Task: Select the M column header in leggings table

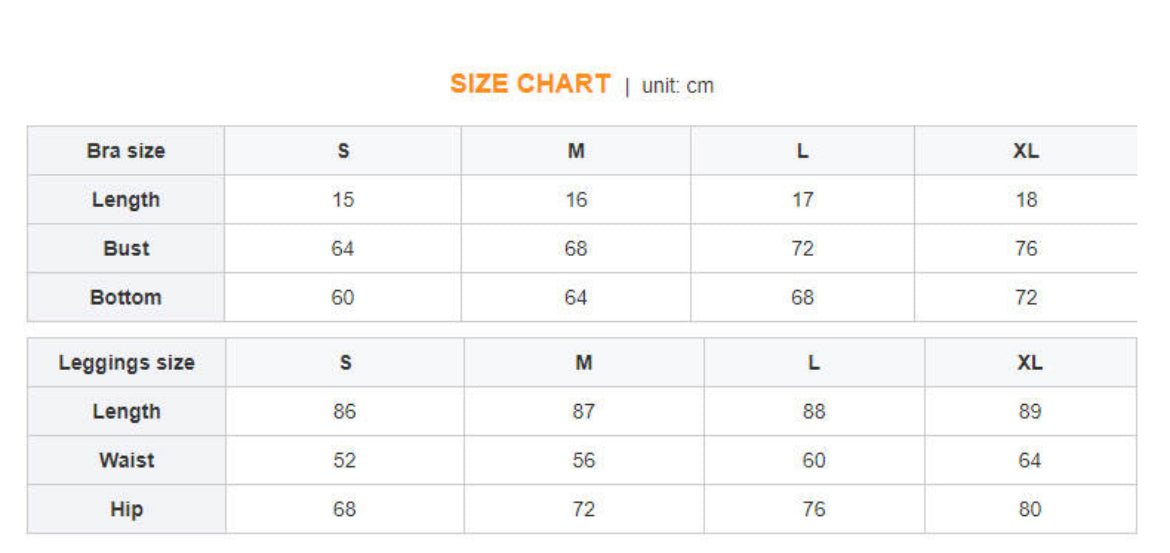Action: pyautogui.click(x=584, y=363)
